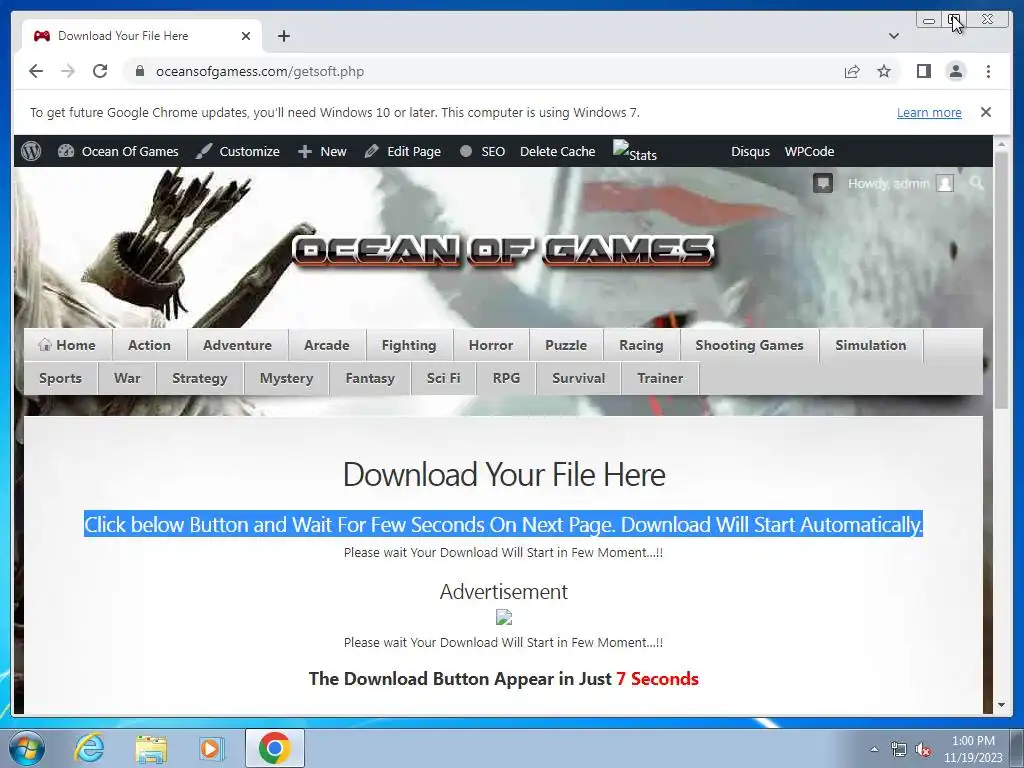
Task: Open the Racing category
Action: pos(641,345)
